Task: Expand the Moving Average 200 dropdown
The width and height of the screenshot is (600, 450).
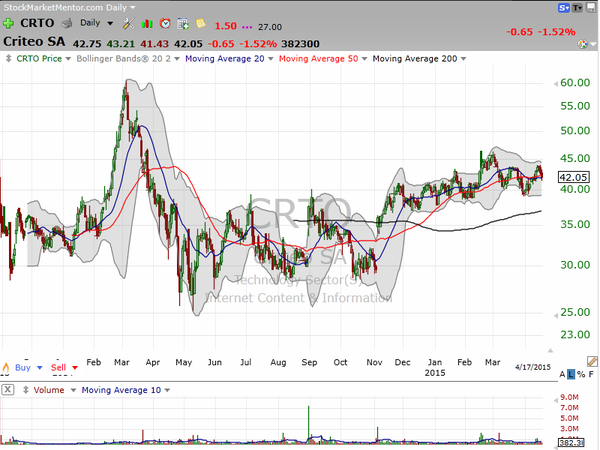Action: click(463, 59)
